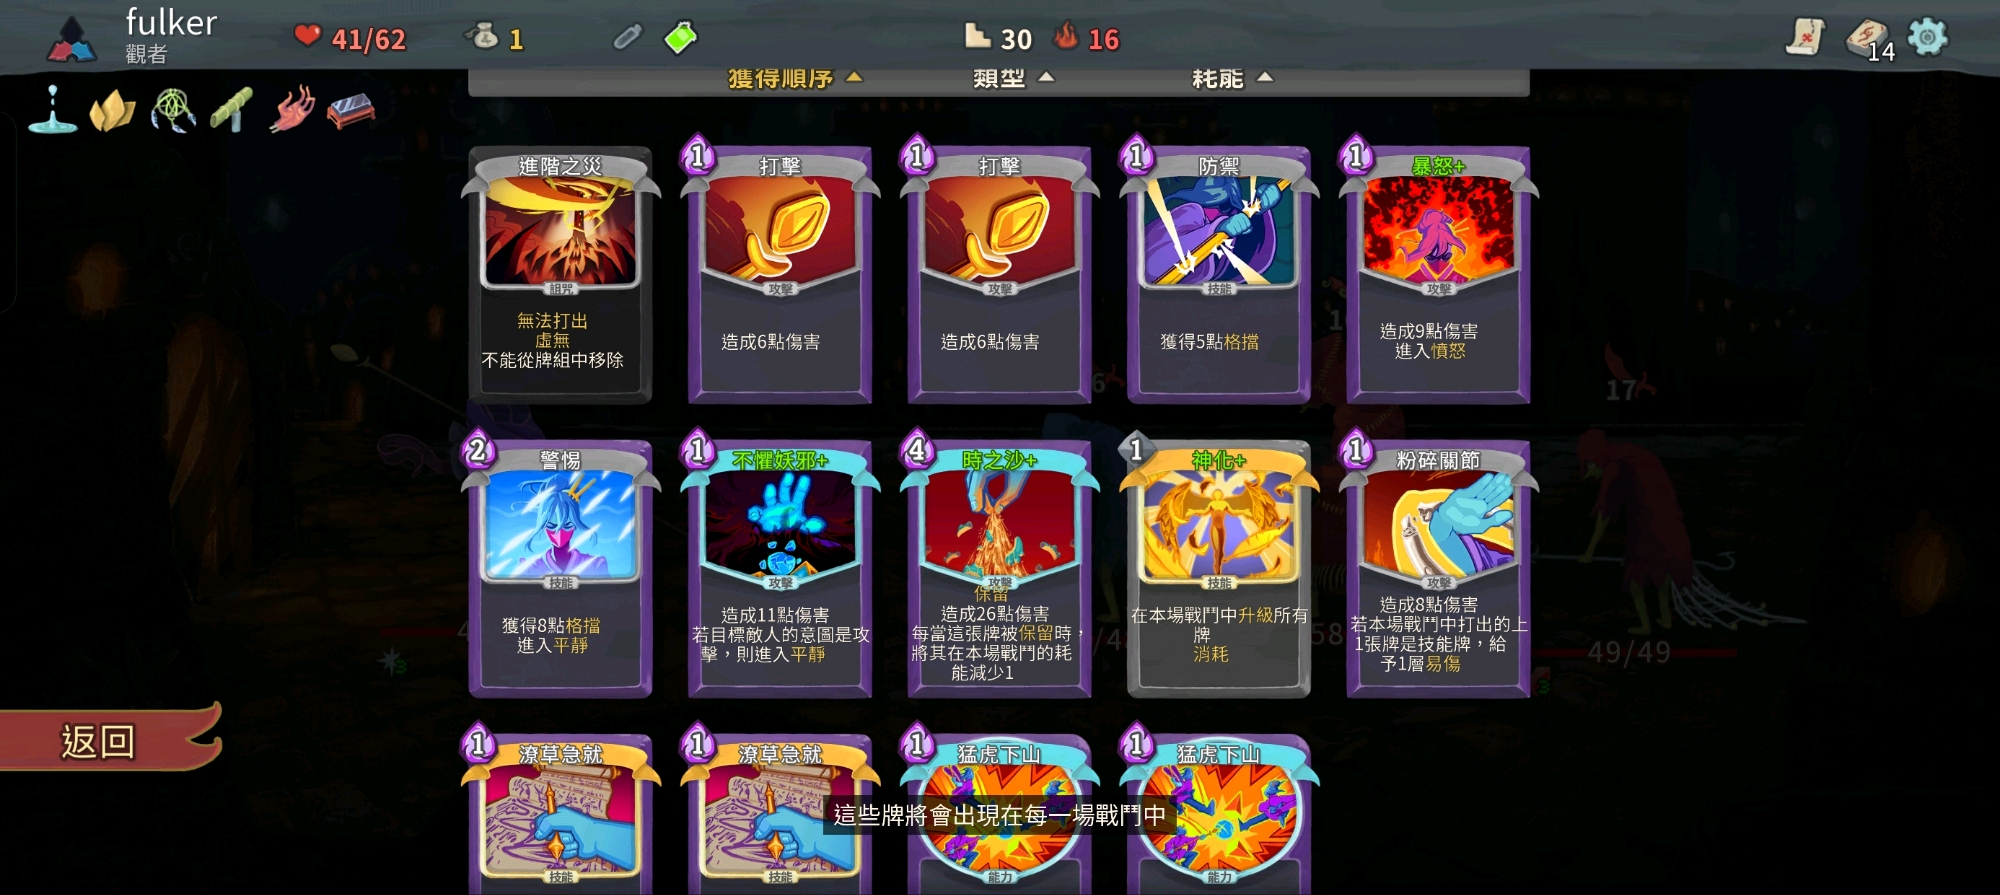Select the 警惕 card
2000x895 pixels.
[560, 565]
